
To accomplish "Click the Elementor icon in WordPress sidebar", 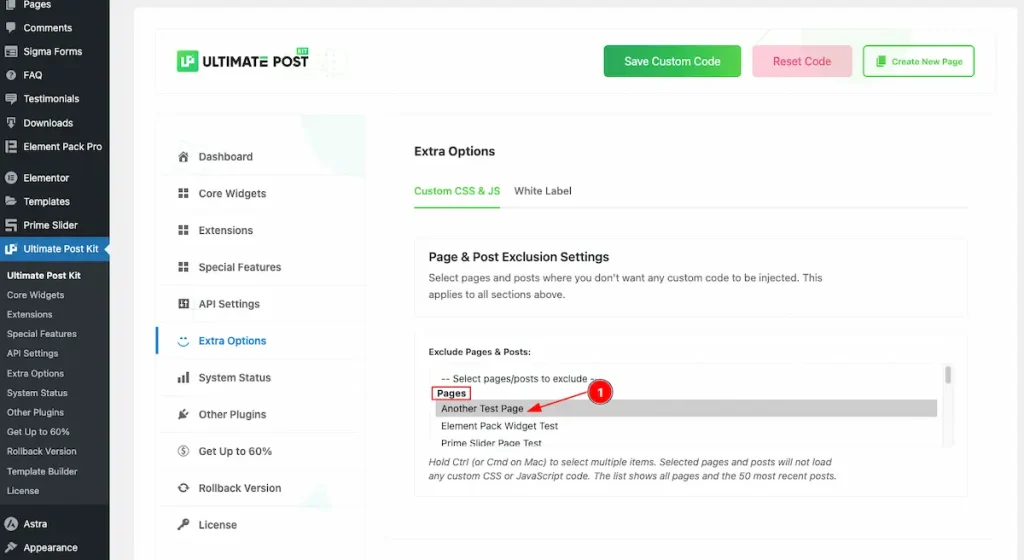I will pyautogui.click(x=10, y=178).
